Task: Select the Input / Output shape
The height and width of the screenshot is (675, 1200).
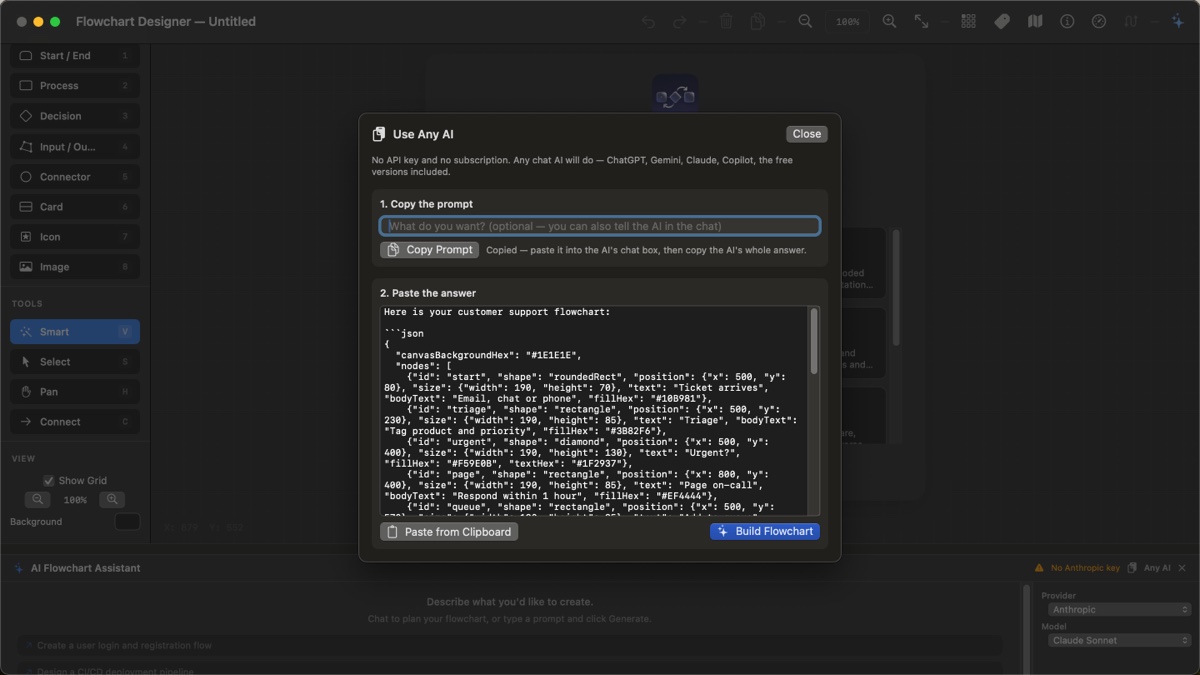Action: point(75,147)
